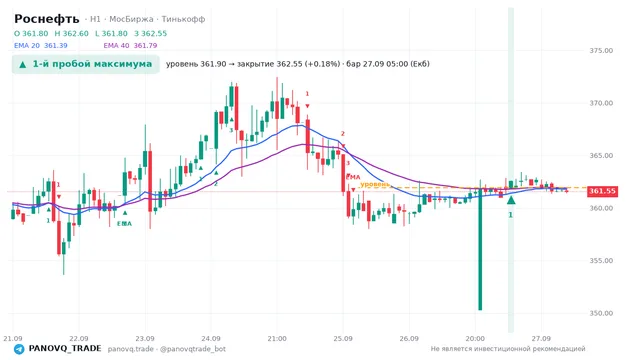Click the 22.09 date axis label

pos(79,339)
